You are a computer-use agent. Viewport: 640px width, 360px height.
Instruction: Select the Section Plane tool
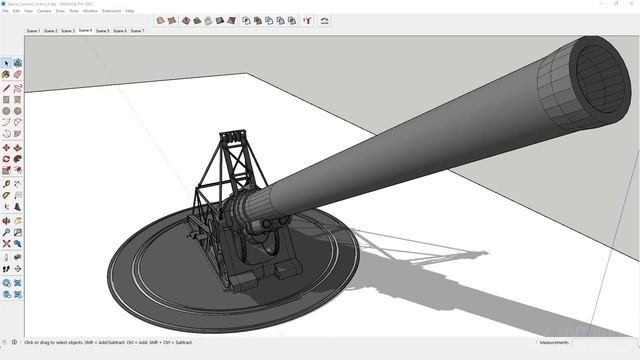18,269
